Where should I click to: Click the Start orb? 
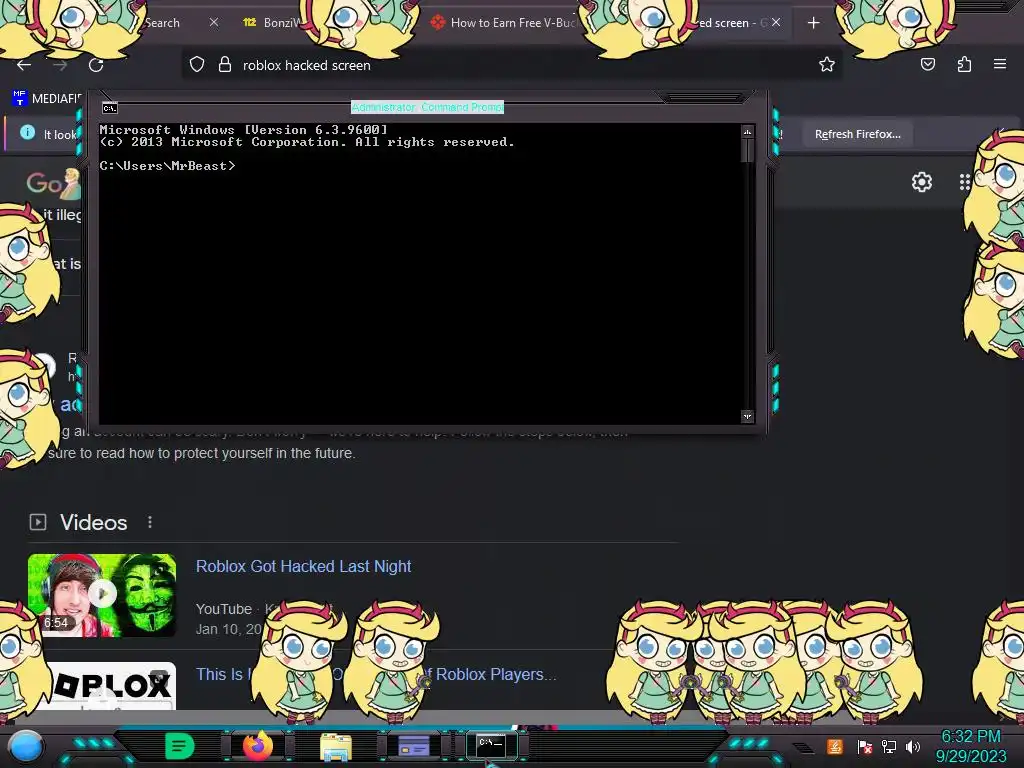[26, 747]
